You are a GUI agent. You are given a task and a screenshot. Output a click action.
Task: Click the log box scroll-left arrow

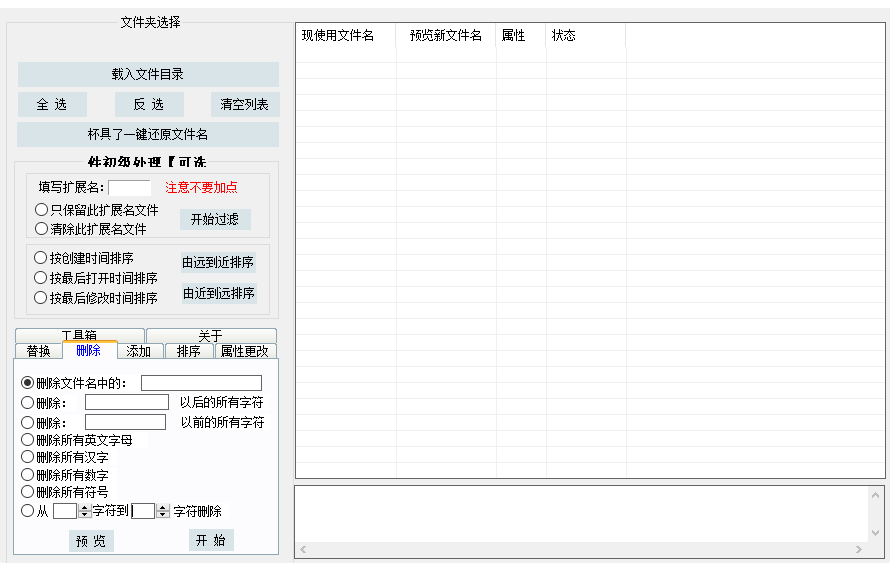304,549
